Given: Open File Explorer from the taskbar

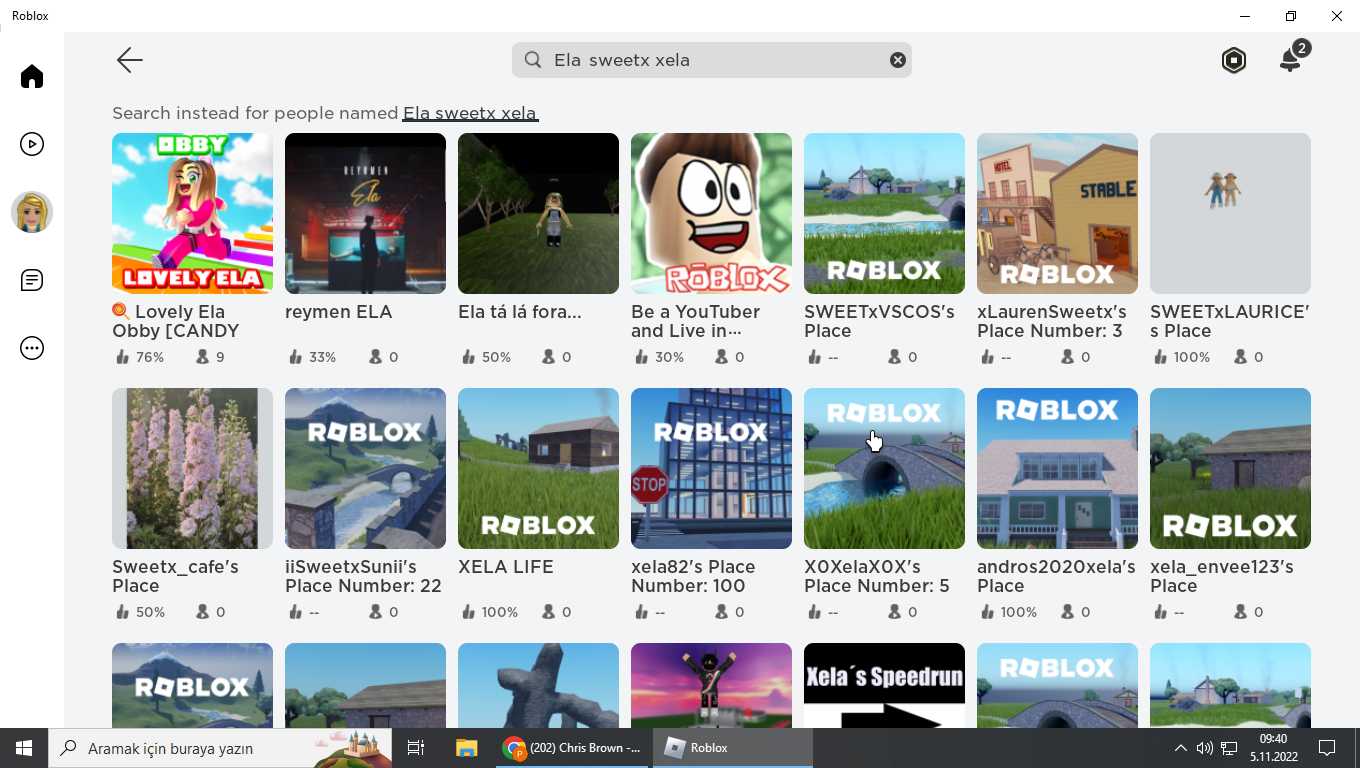Looking at the screenshot, I should [x=466, y=748].
